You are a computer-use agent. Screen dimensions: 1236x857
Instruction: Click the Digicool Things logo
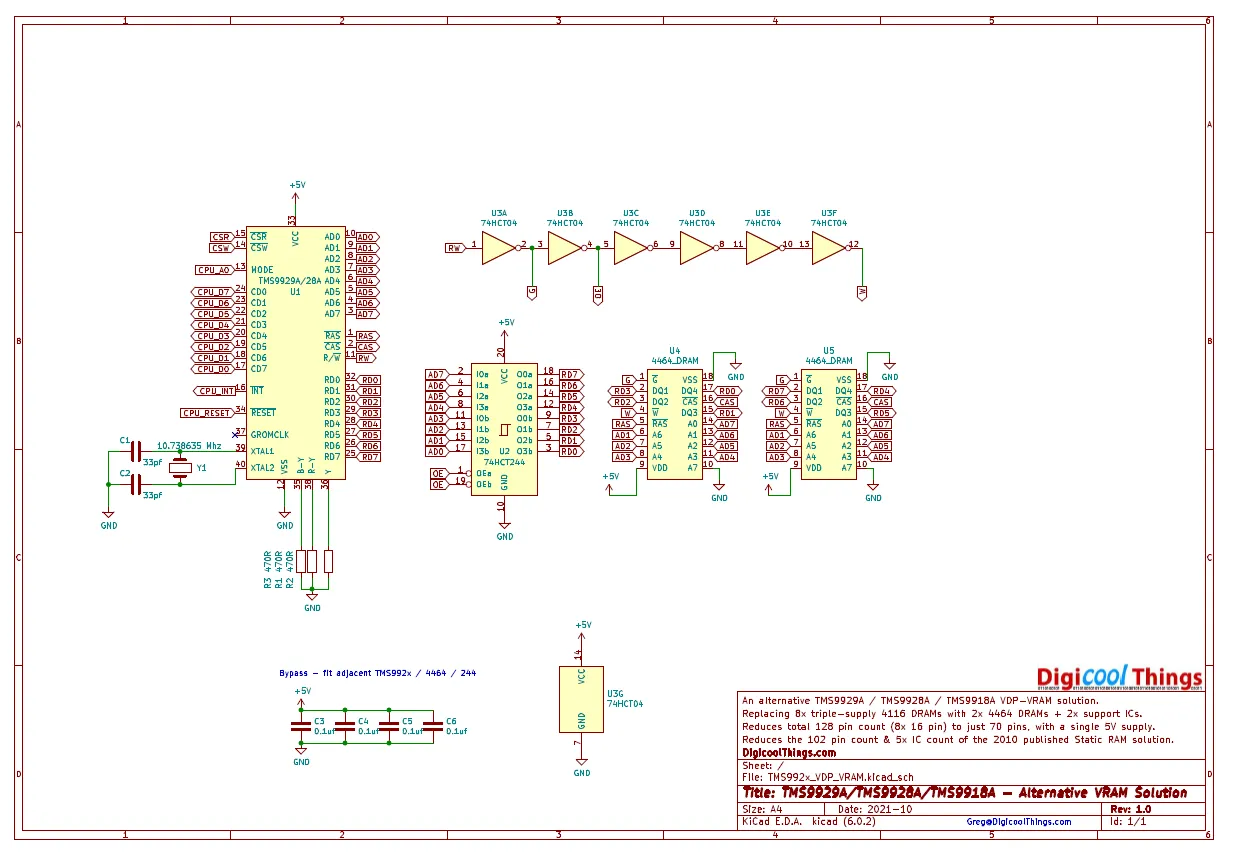[1119, 678]
